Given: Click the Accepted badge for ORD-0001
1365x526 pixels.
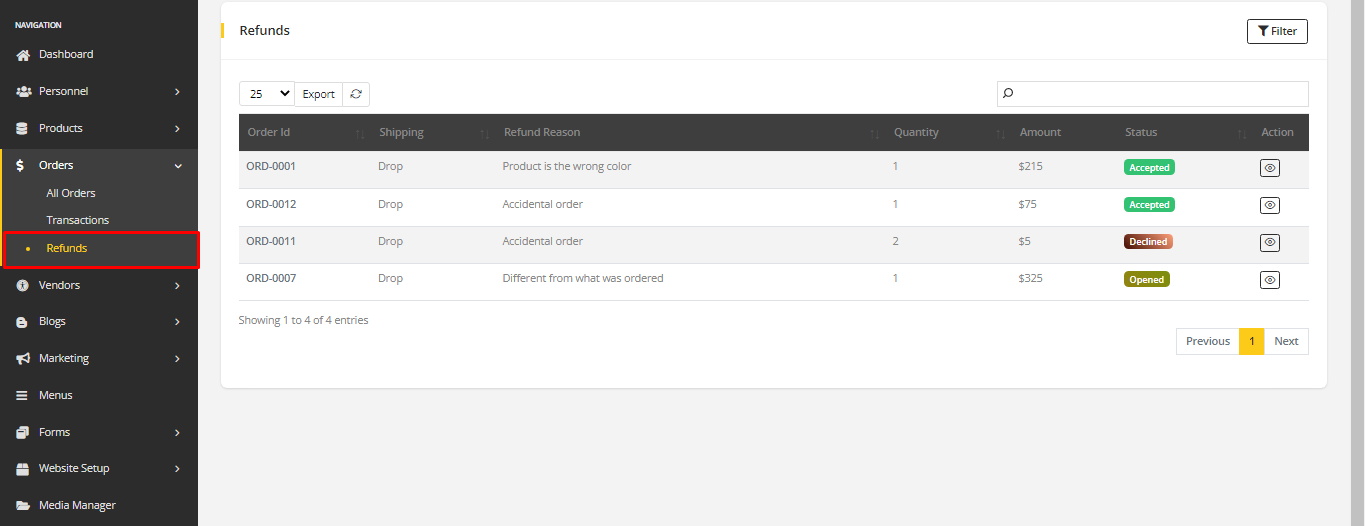Looking at the screenshot, I should [x=1149, y=168].
